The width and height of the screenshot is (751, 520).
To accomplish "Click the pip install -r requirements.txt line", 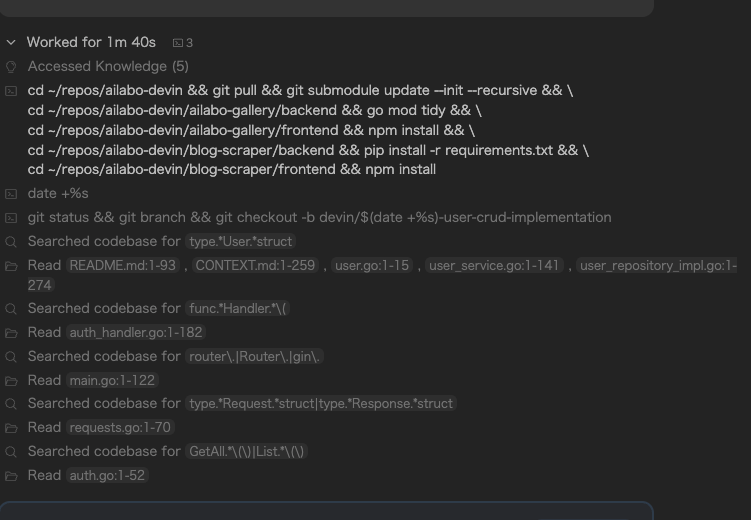I will [x=308, y=150].
